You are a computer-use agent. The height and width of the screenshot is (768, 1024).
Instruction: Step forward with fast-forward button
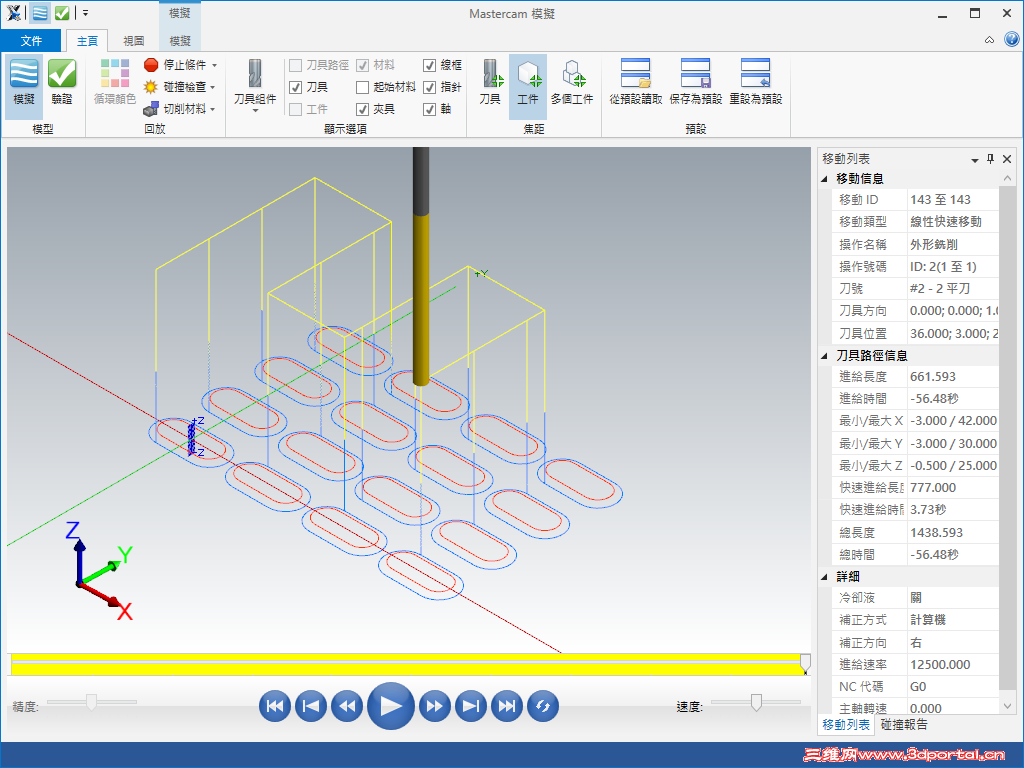point(435,706)
